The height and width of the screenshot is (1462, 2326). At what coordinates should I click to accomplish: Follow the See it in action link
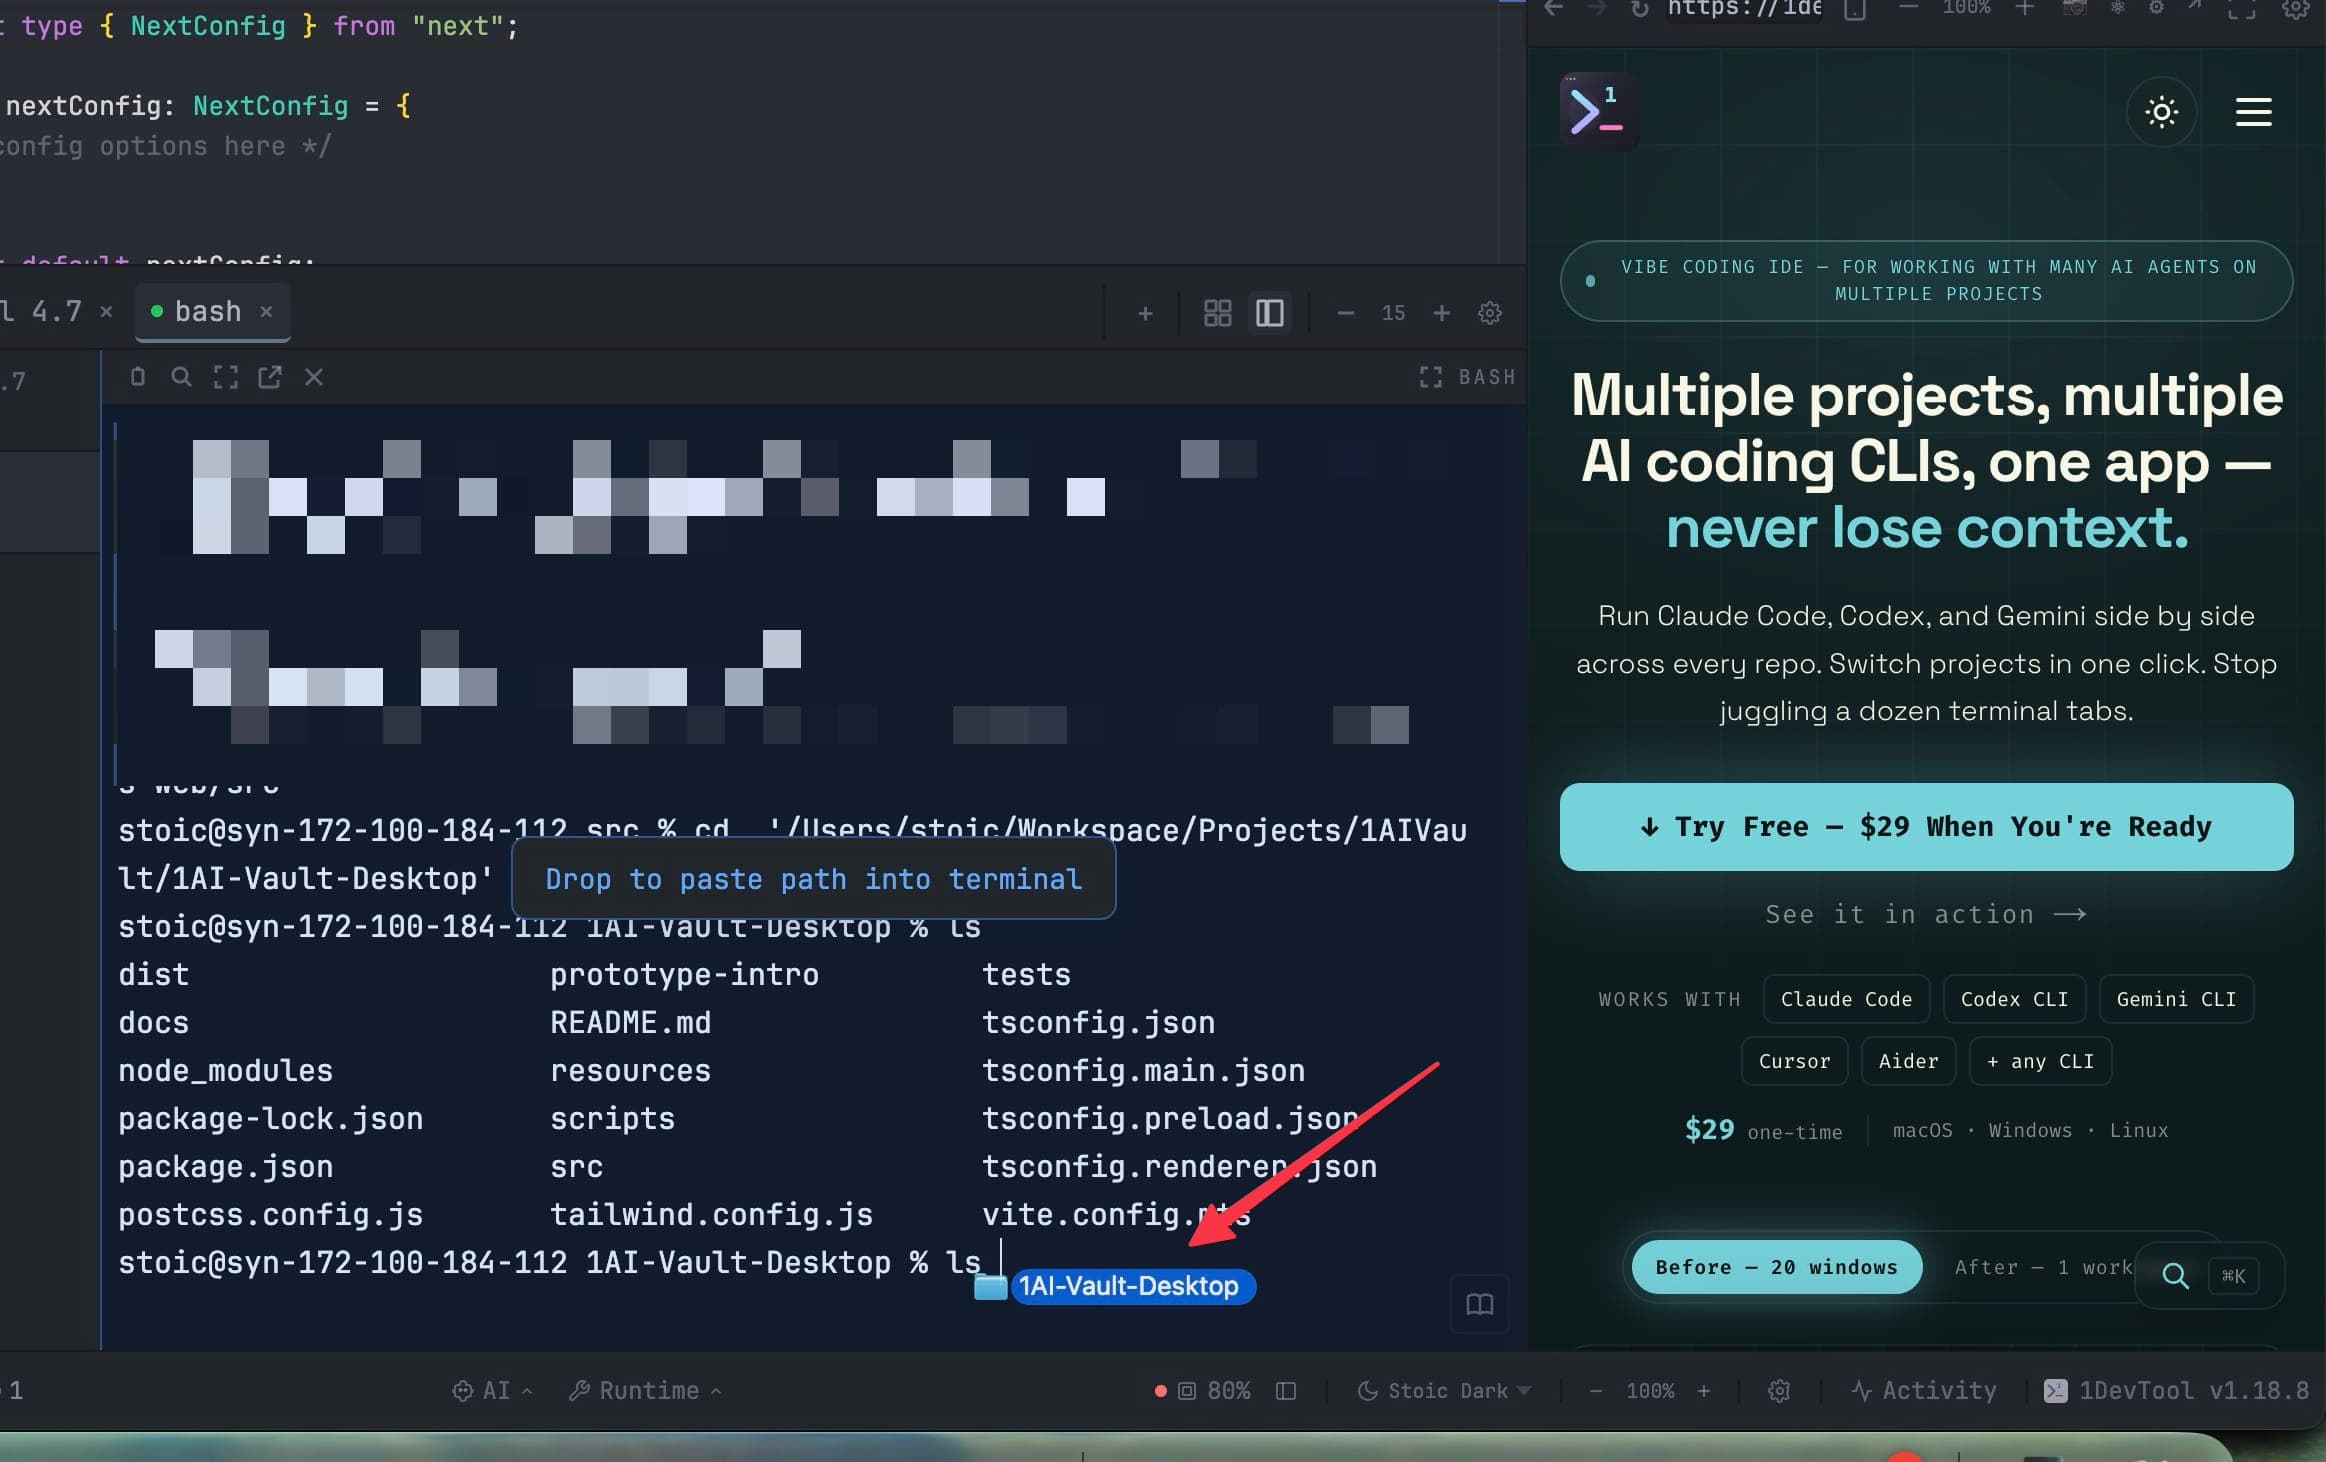tap(1926, 914)
